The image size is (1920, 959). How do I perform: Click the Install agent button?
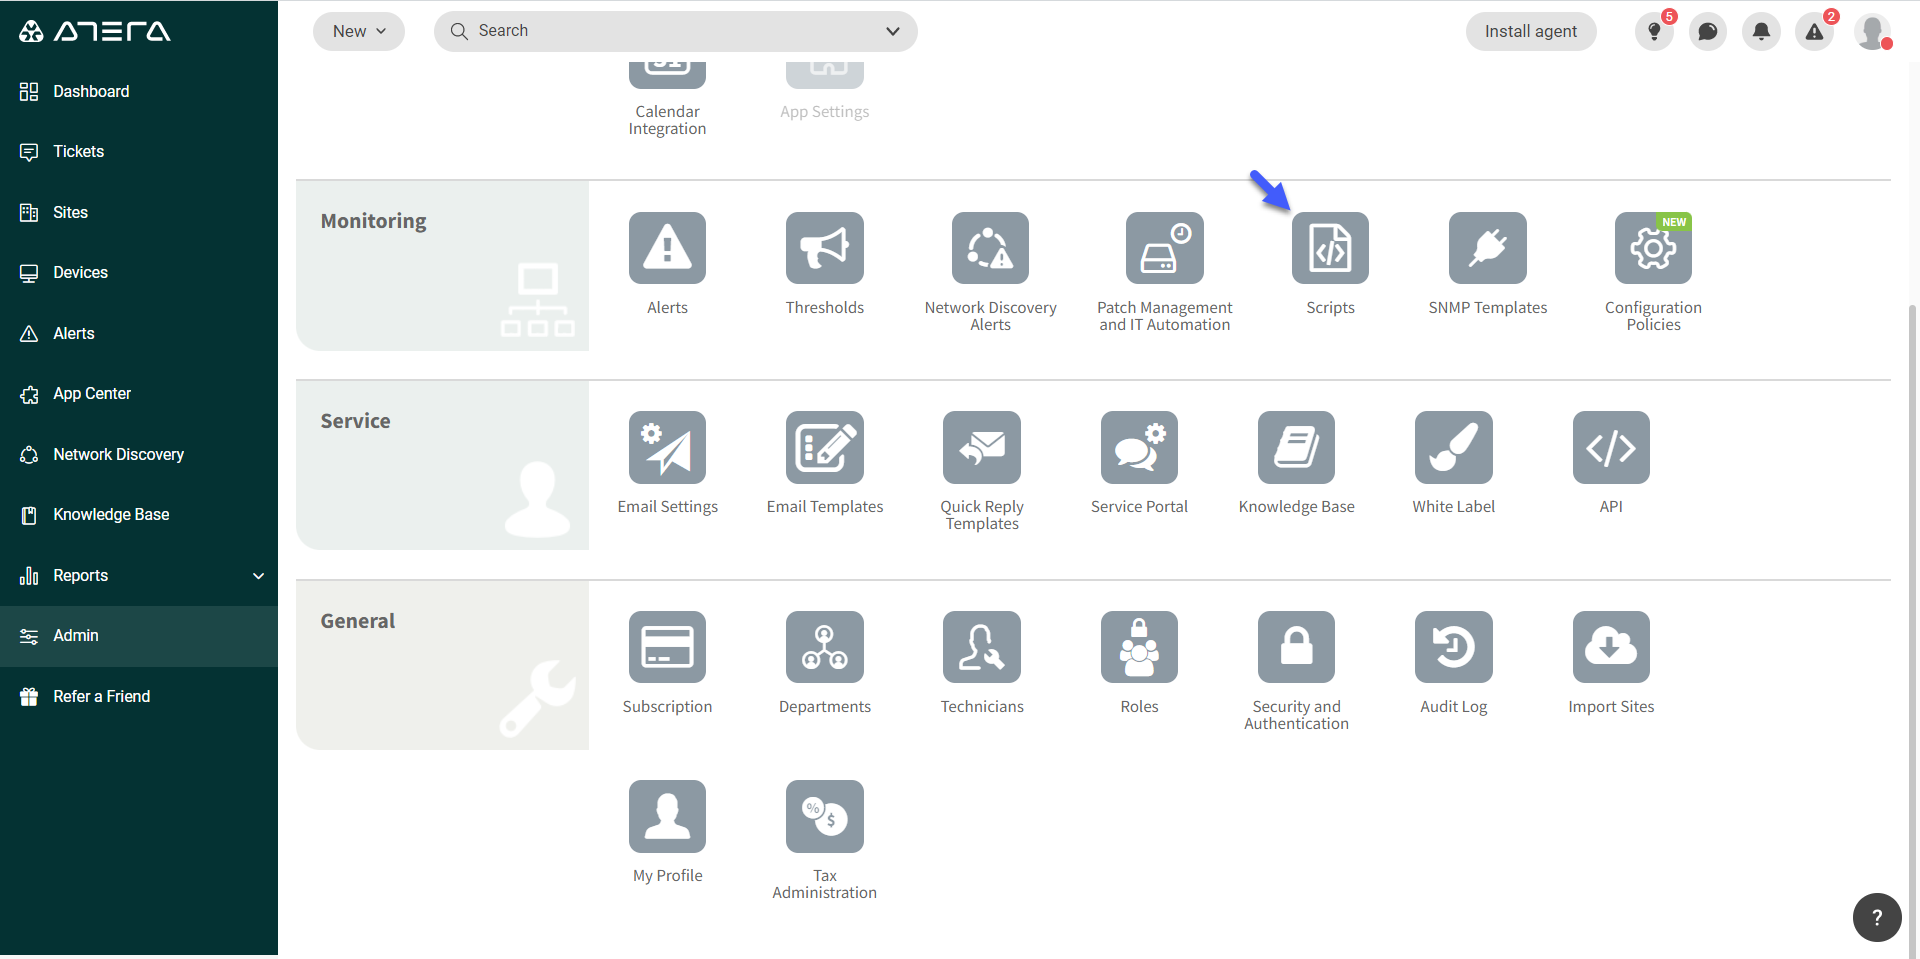(1530, 32)
